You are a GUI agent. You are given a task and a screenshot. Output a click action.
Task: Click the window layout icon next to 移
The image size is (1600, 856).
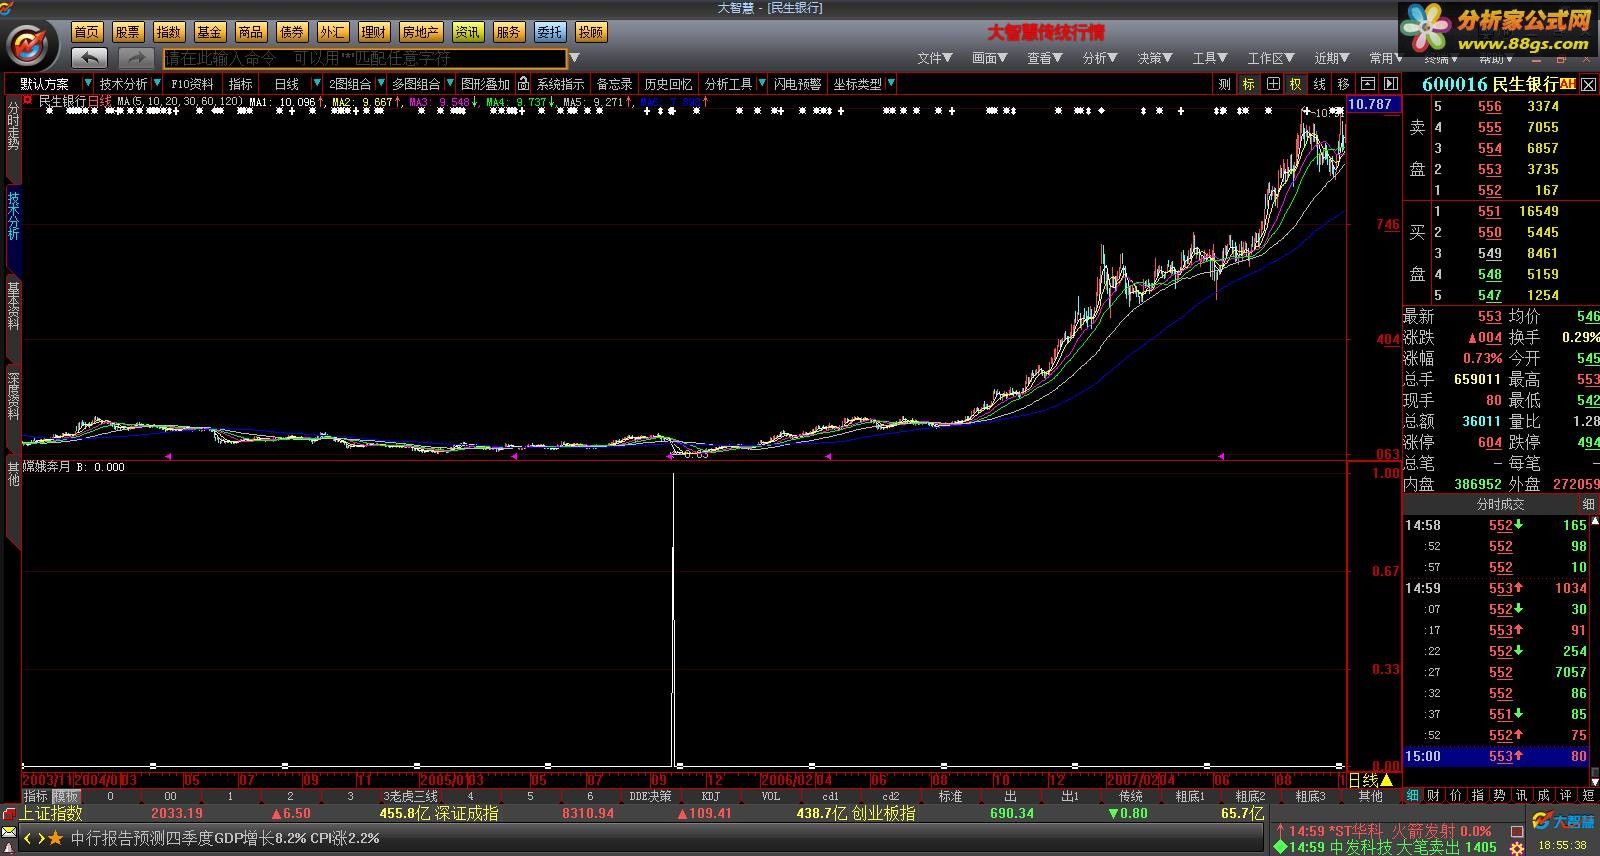pyautogui.click(x=1367, y=84)
